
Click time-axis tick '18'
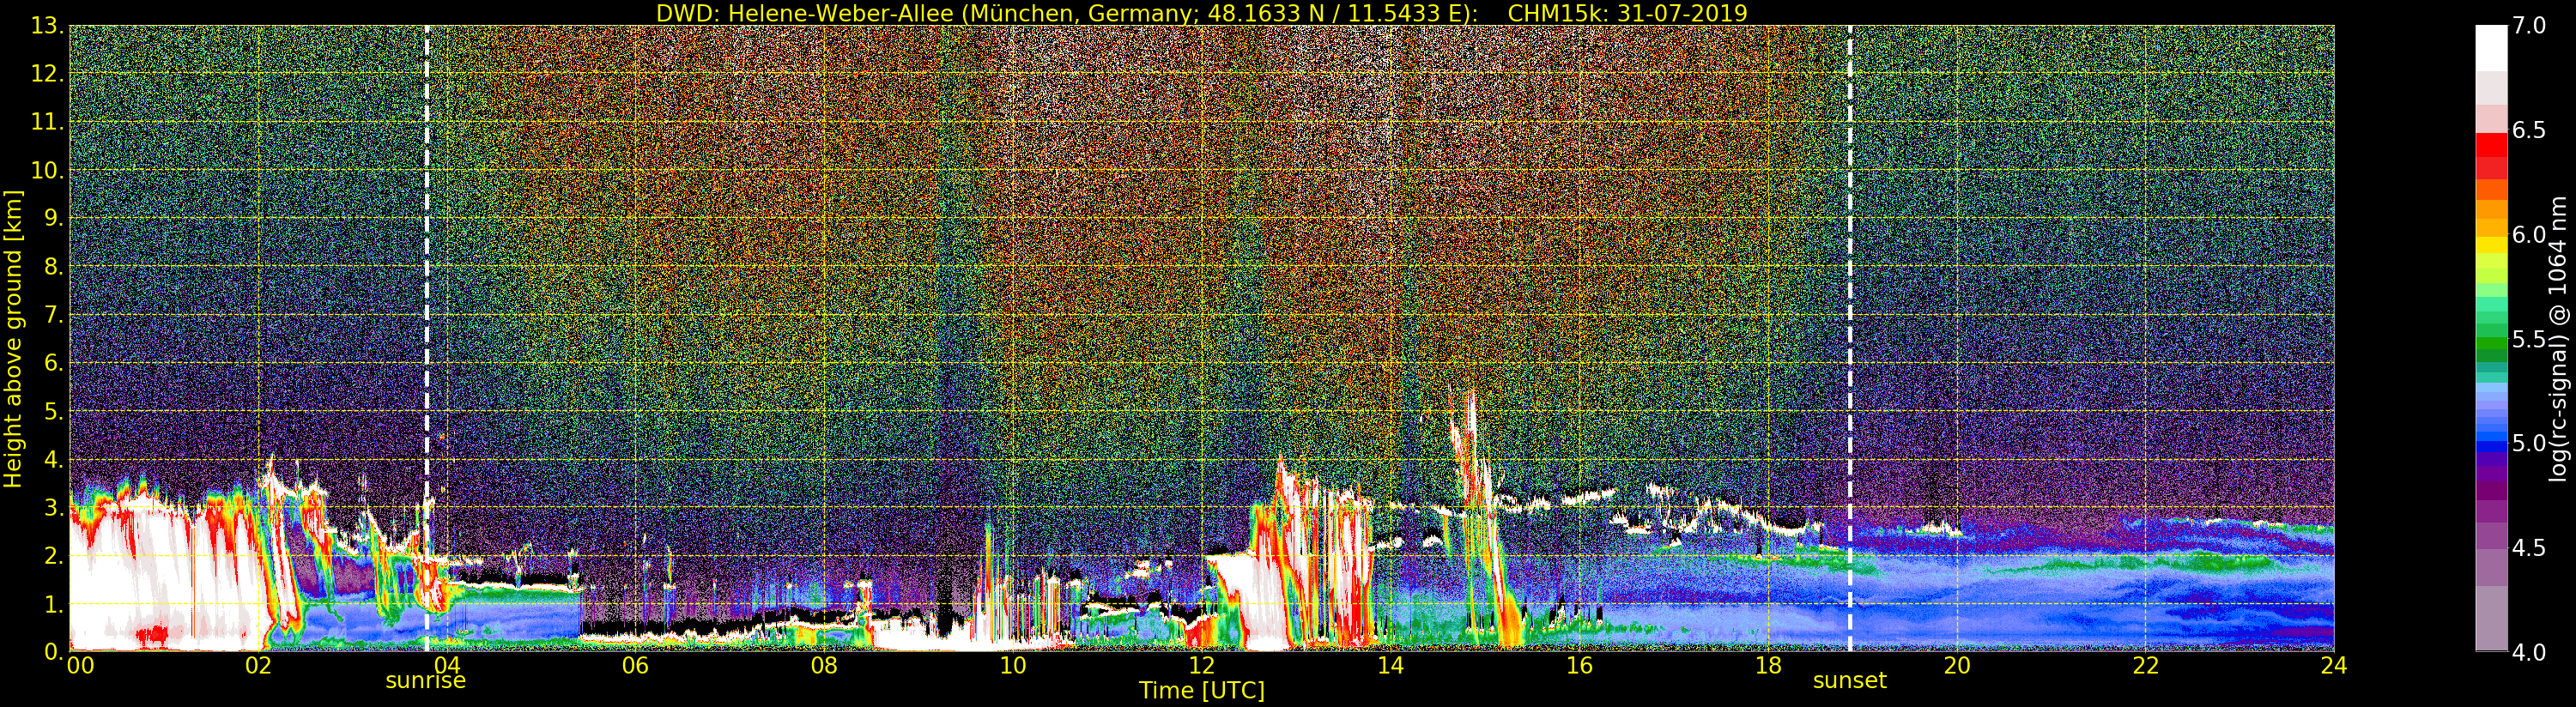1768,666
